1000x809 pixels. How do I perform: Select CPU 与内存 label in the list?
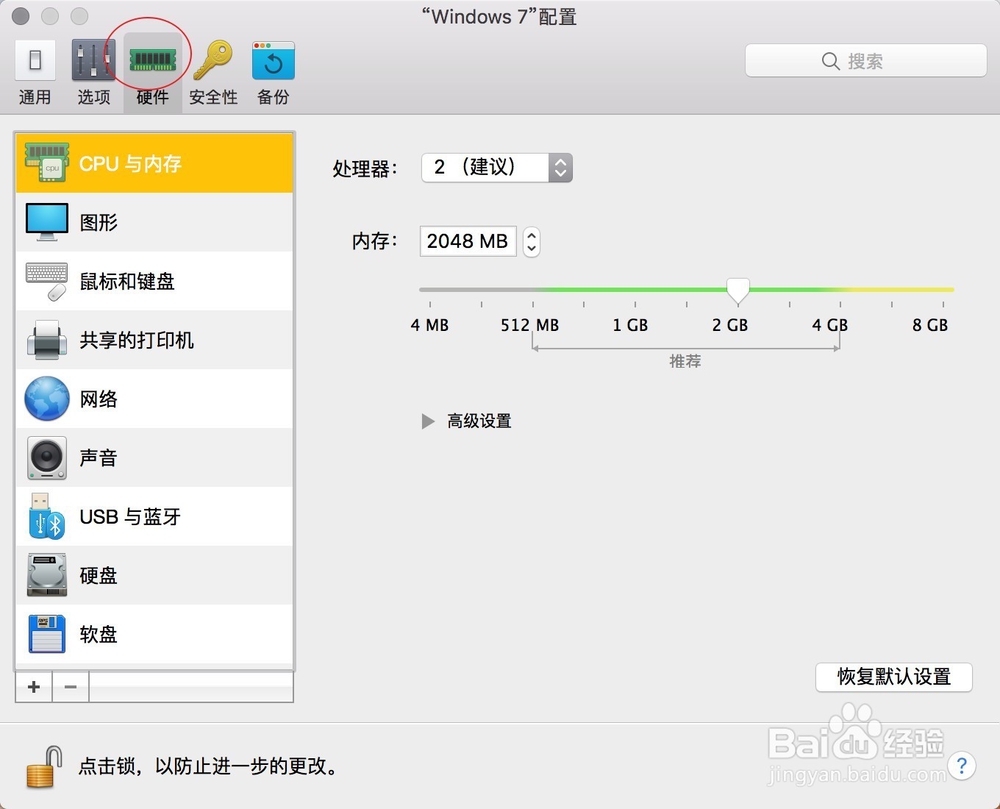[130, 164]
